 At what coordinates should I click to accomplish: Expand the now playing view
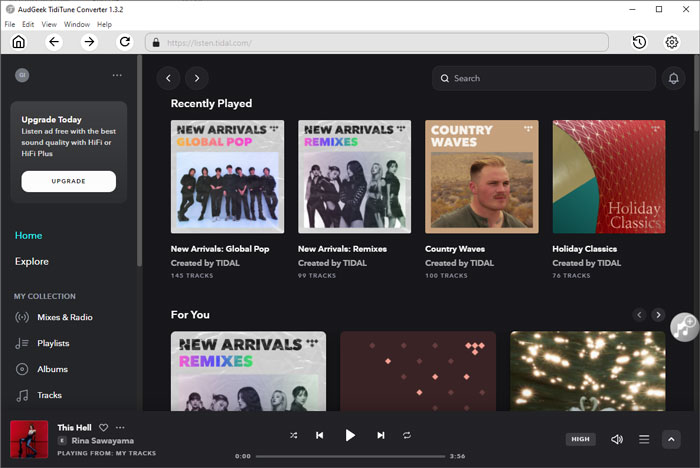[671, 439]
